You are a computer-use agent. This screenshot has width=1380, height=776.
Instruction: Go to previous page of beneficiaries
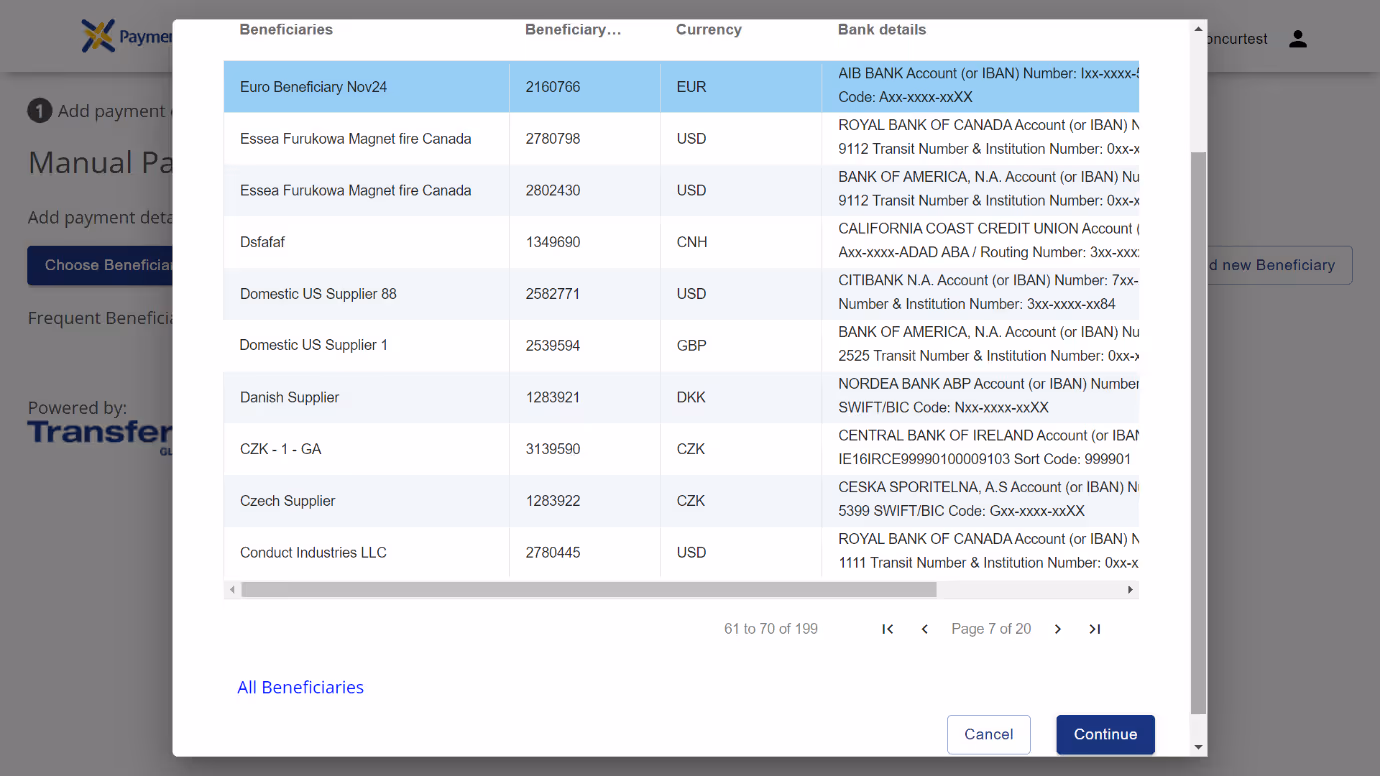point(925,629)
